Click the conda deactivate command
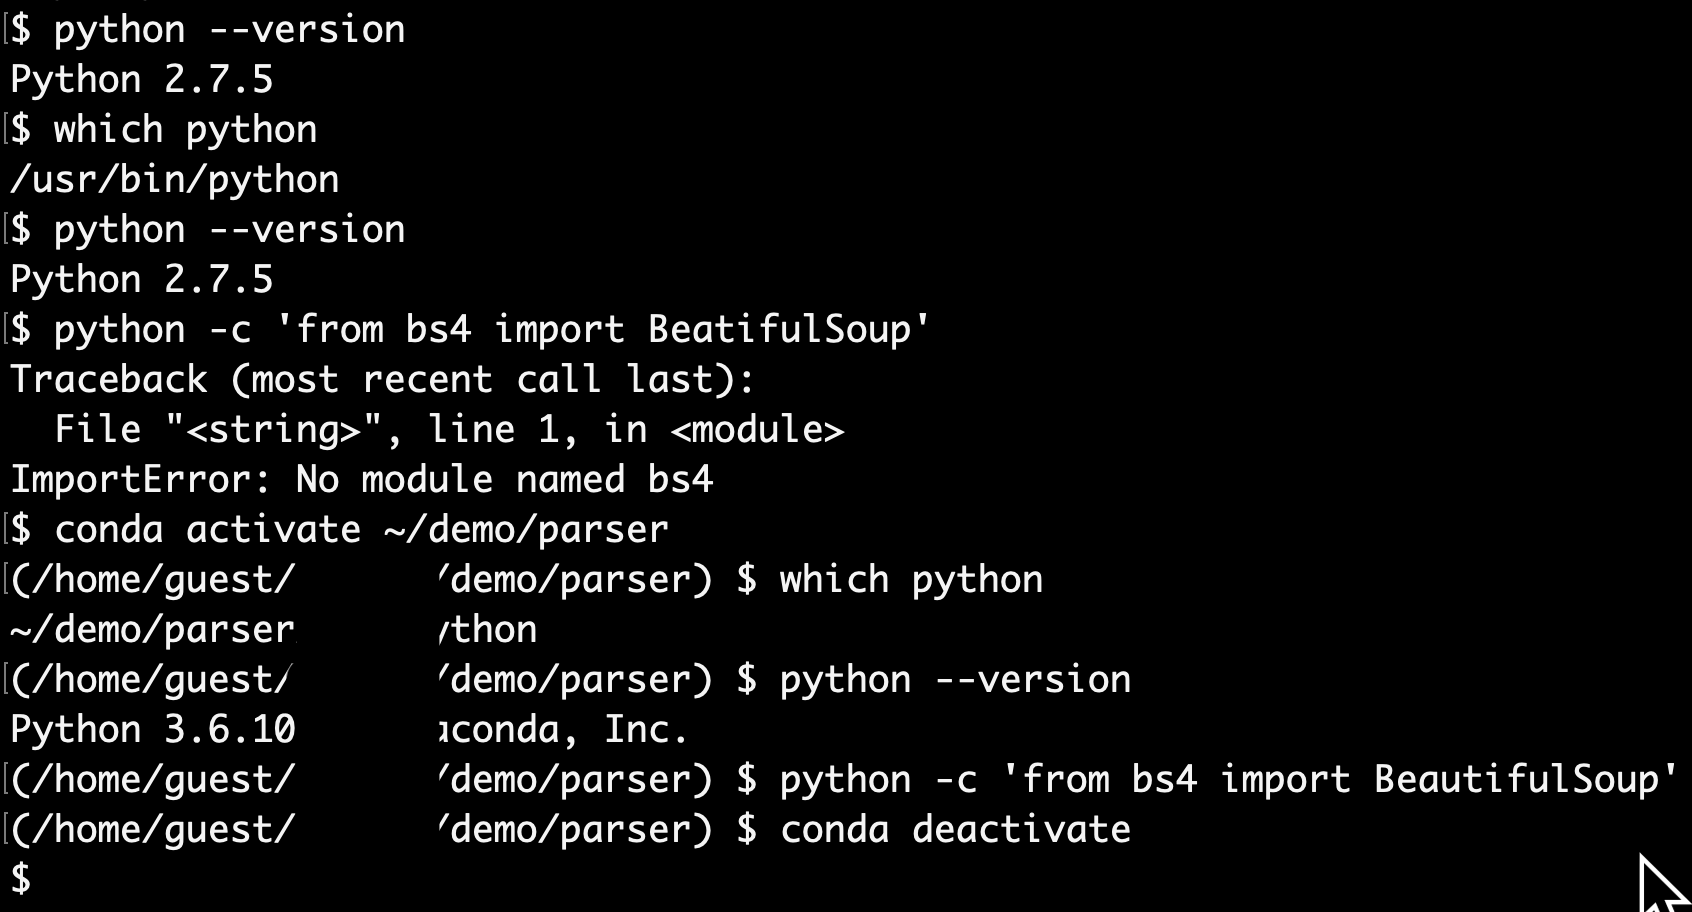 [x=955, y=830]
